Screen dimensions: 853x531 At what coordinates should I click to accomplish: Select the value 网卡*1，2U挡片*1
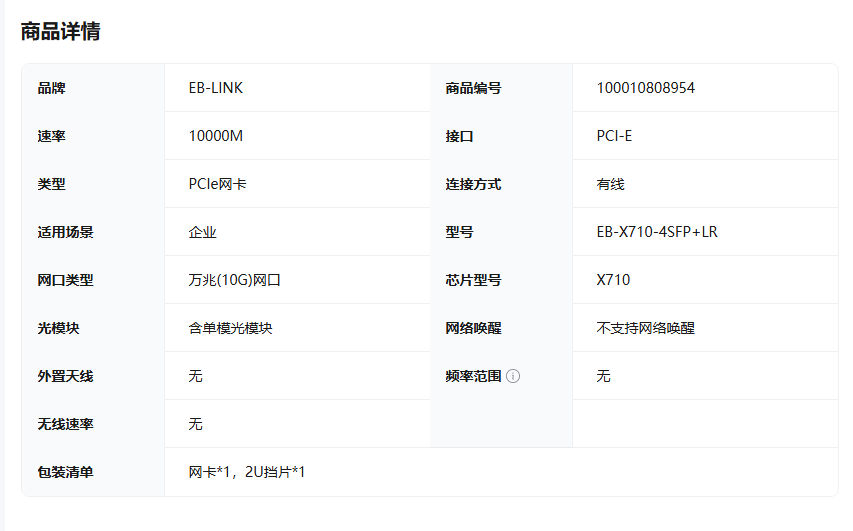point(247,472)
